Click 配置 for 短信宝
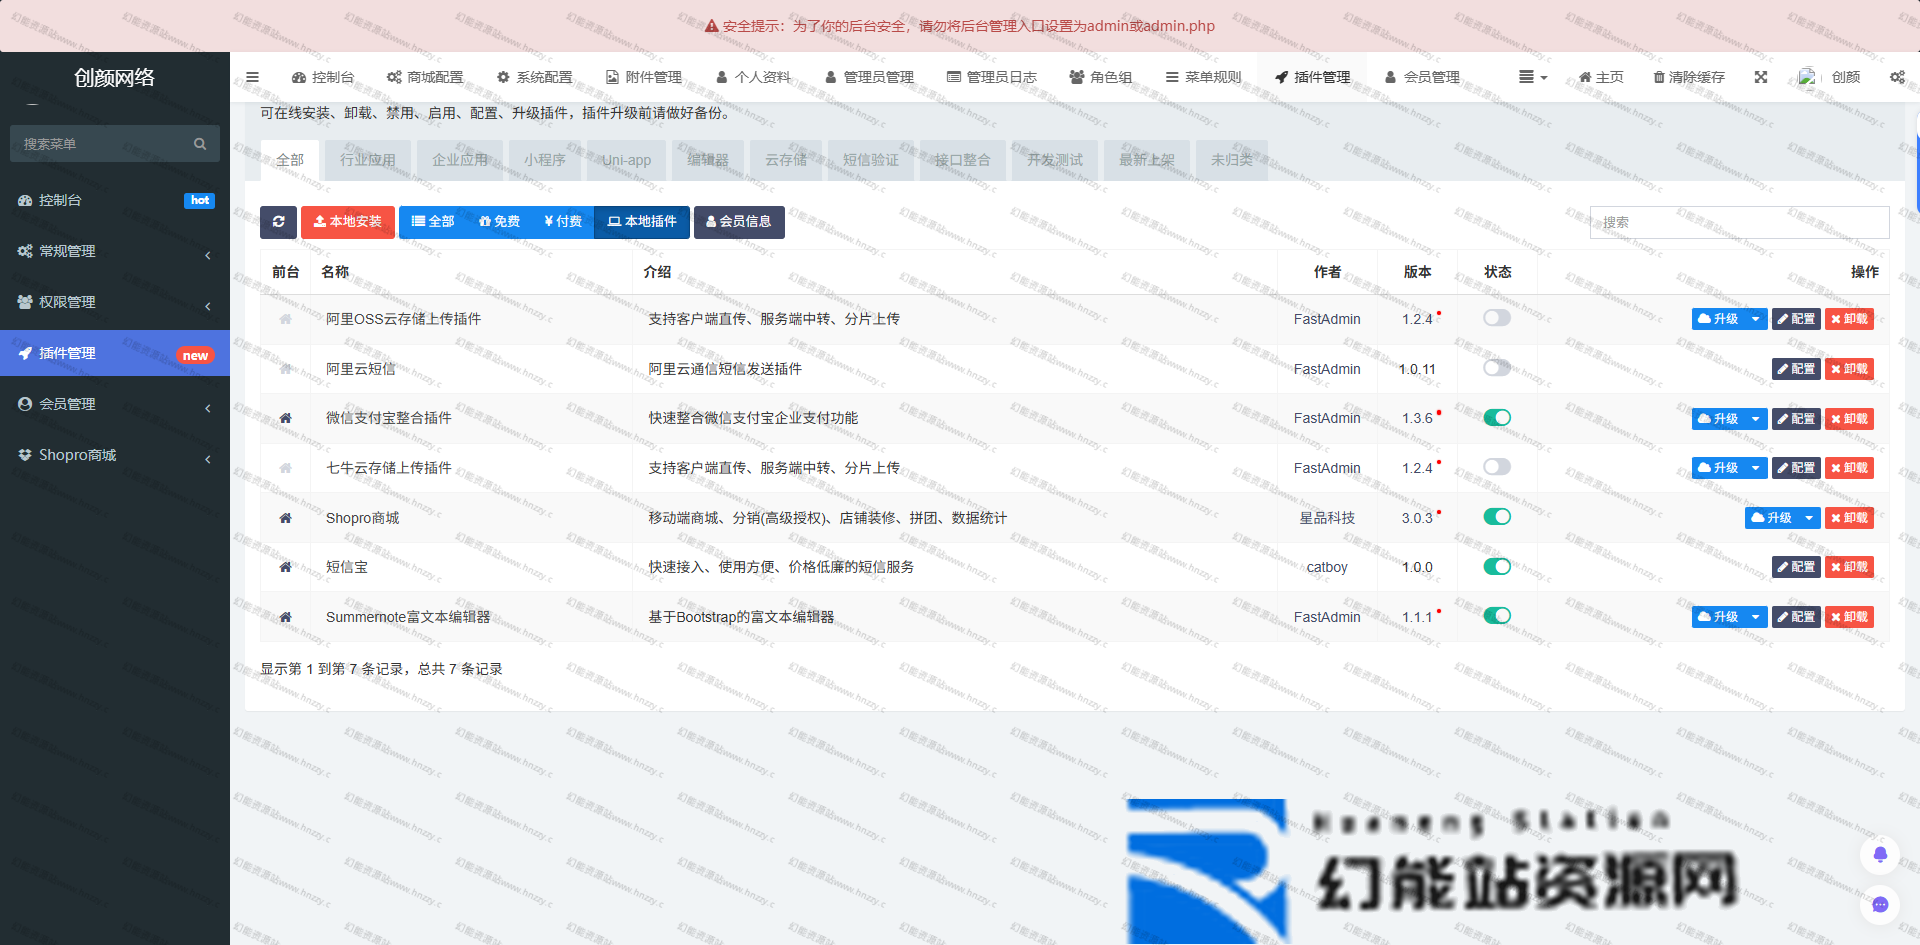The height and width of the screenshot is (945, 1920). pyautogui.click(x=1796, y=567)
